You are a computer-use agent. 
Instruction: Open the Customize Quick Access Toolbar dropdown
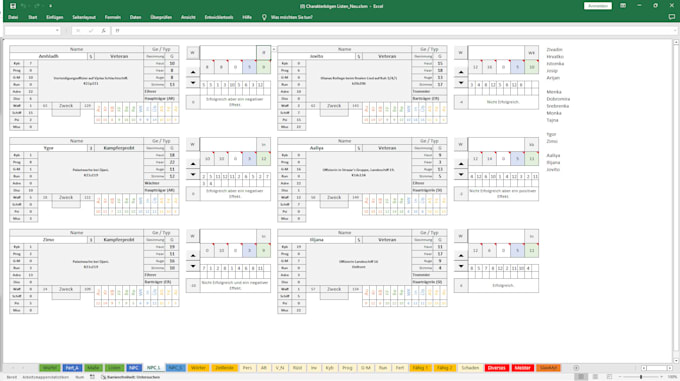pos(50,6)
